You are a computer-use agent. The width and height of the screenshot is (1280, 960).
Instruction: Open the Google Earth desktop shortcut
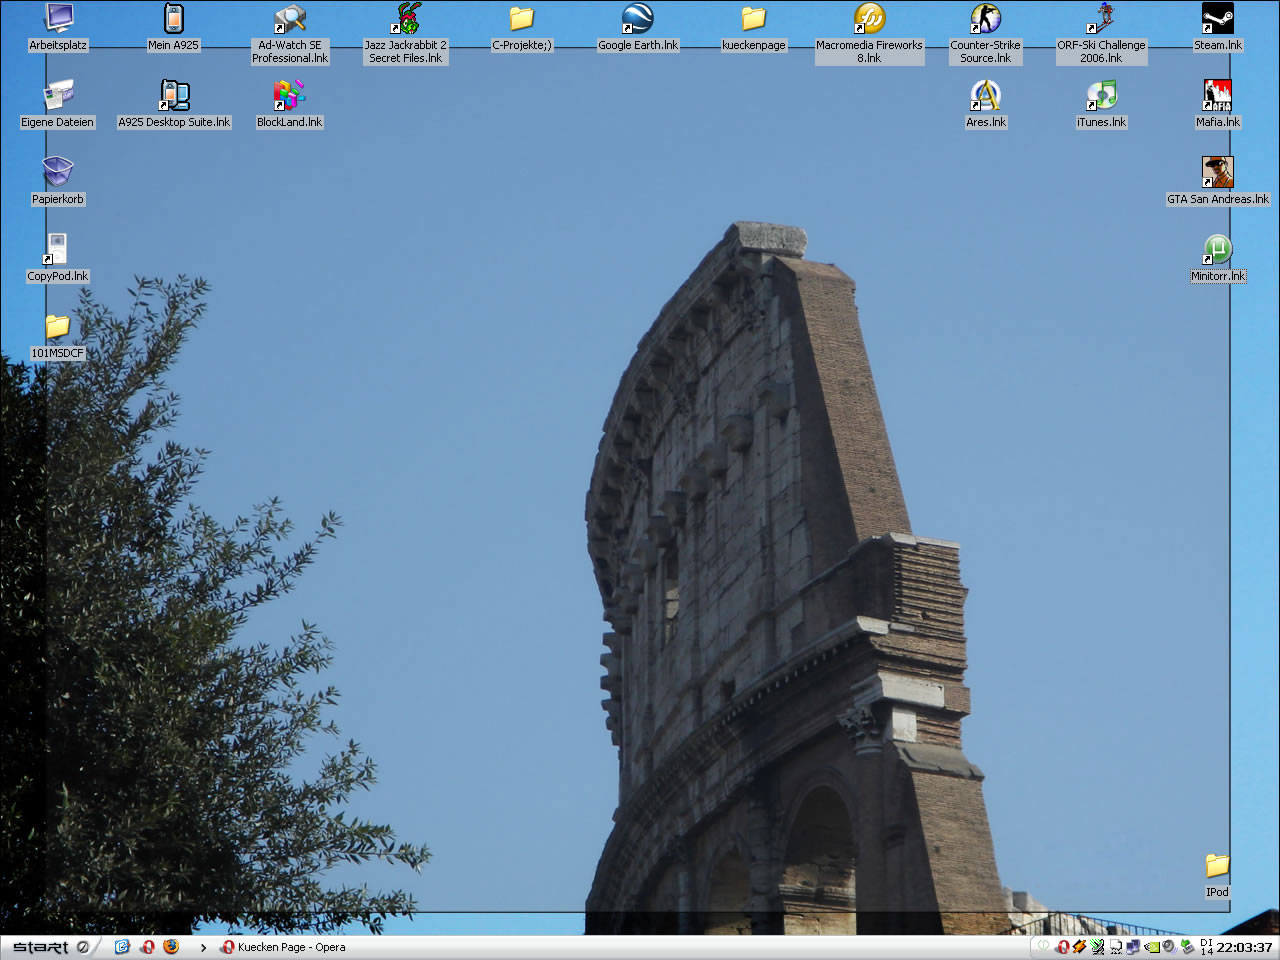[637, 19]
